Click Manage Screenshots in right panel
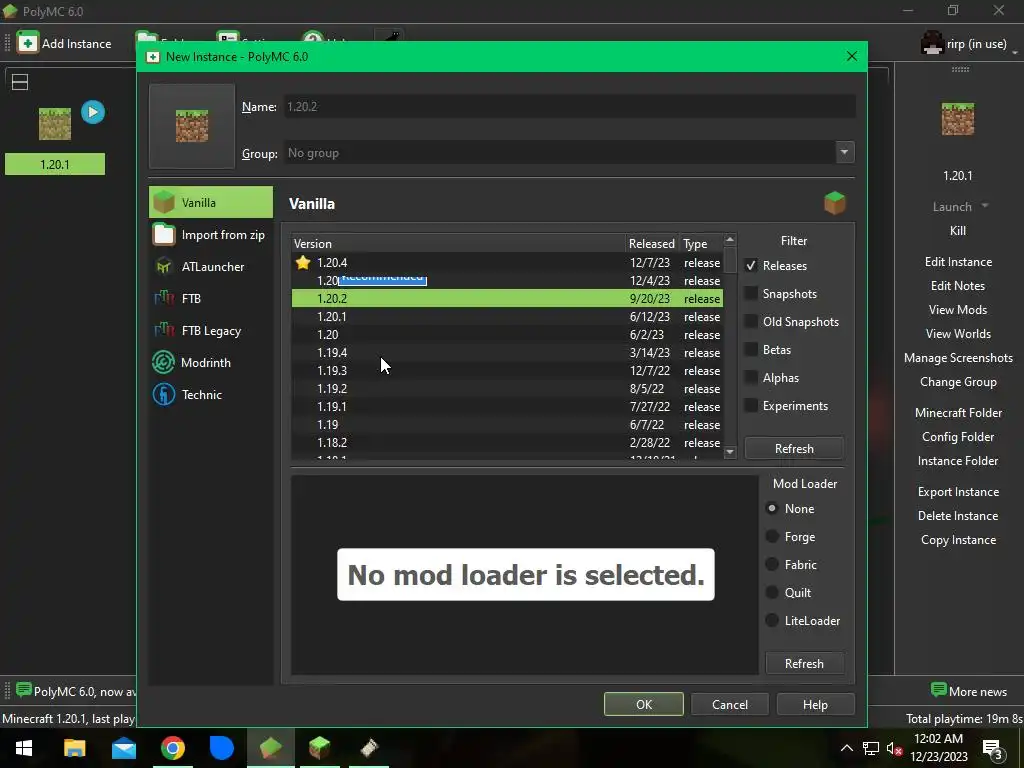Image resolution: width=1024 pixels, height=768 pixels. [958, 358]
